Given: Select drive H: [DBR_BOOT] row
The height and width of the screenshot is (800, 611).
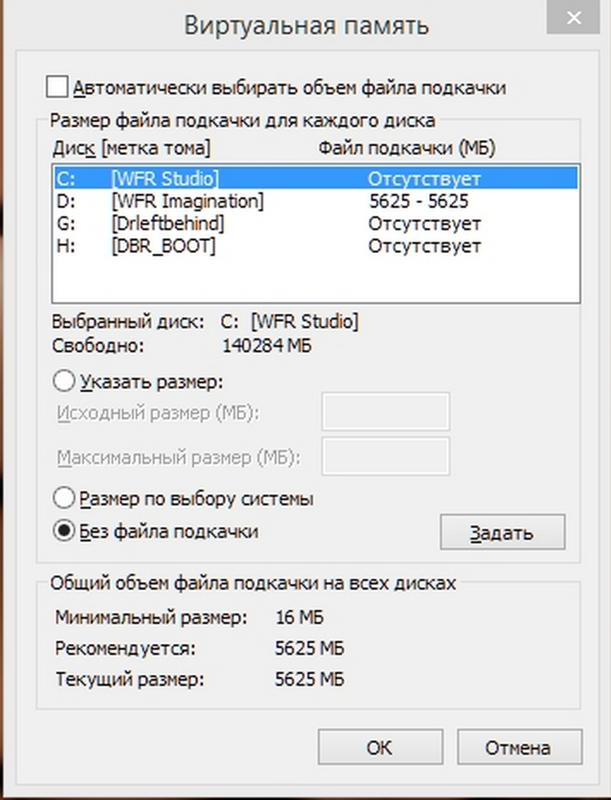Looking at the screenshot, I should [x=316, y=246].
